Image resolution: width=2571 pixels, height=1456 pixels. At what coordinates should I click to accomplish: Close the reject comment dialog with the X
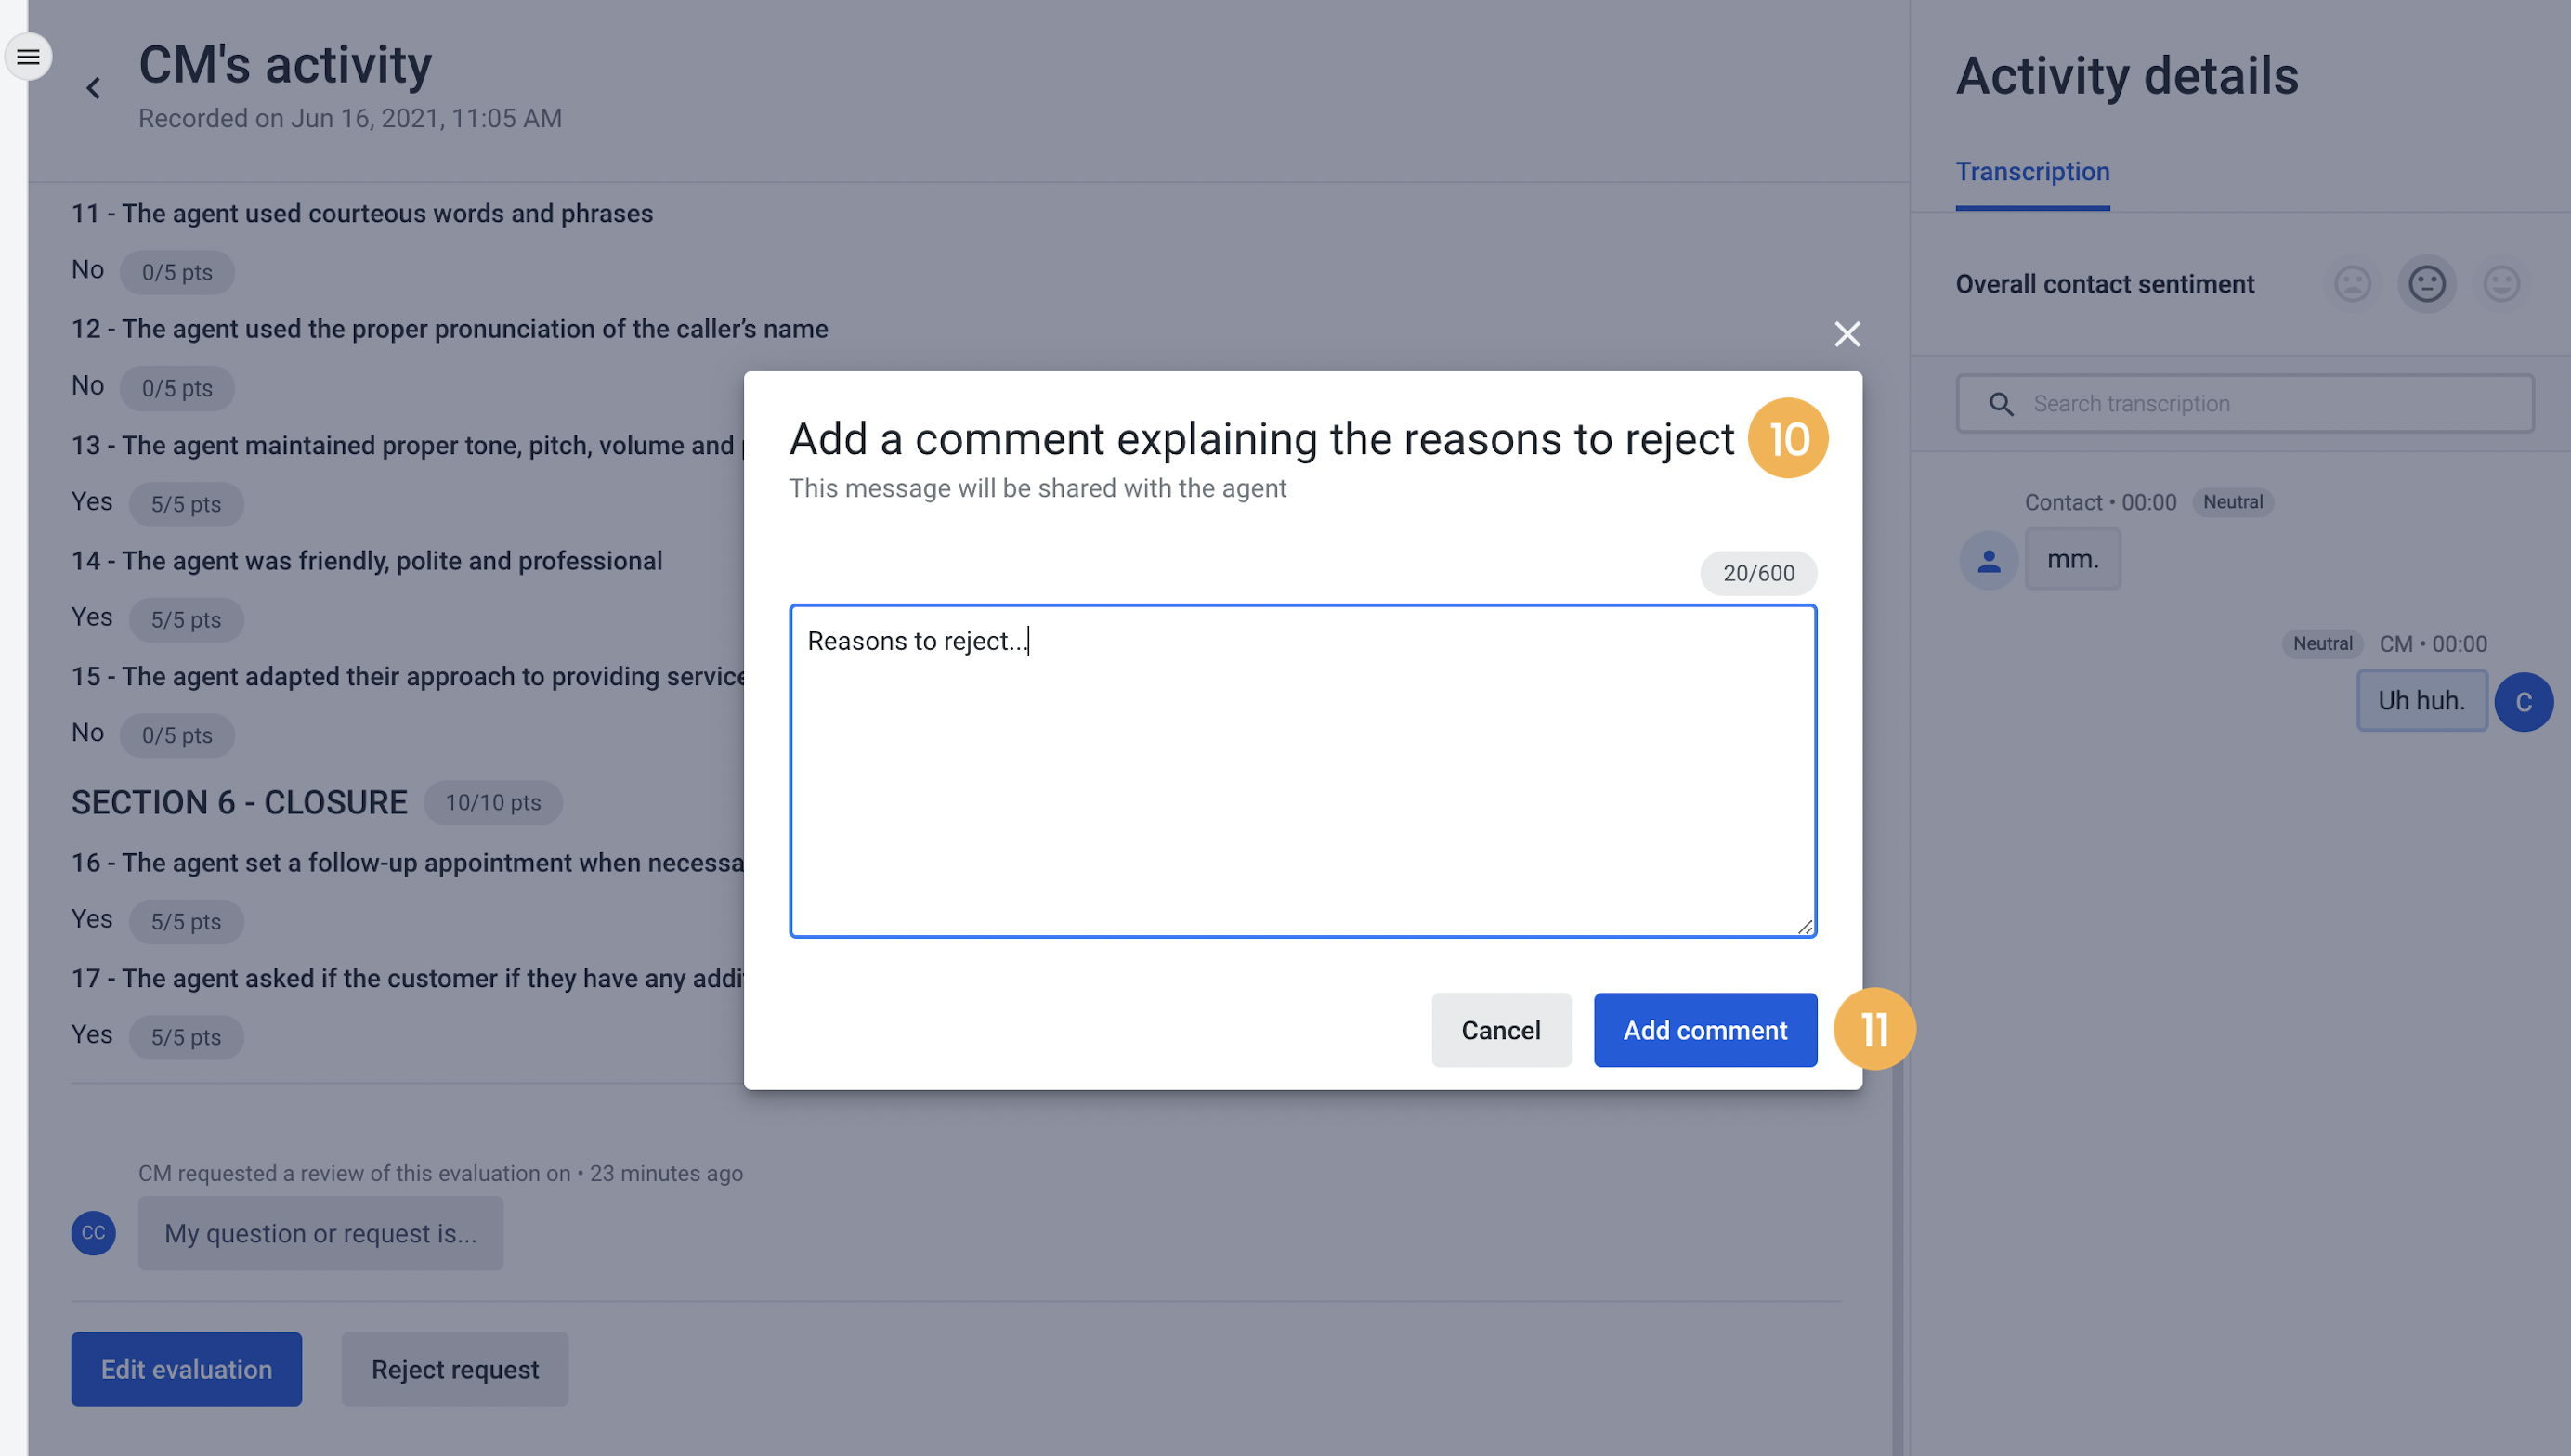(1847, 334)
